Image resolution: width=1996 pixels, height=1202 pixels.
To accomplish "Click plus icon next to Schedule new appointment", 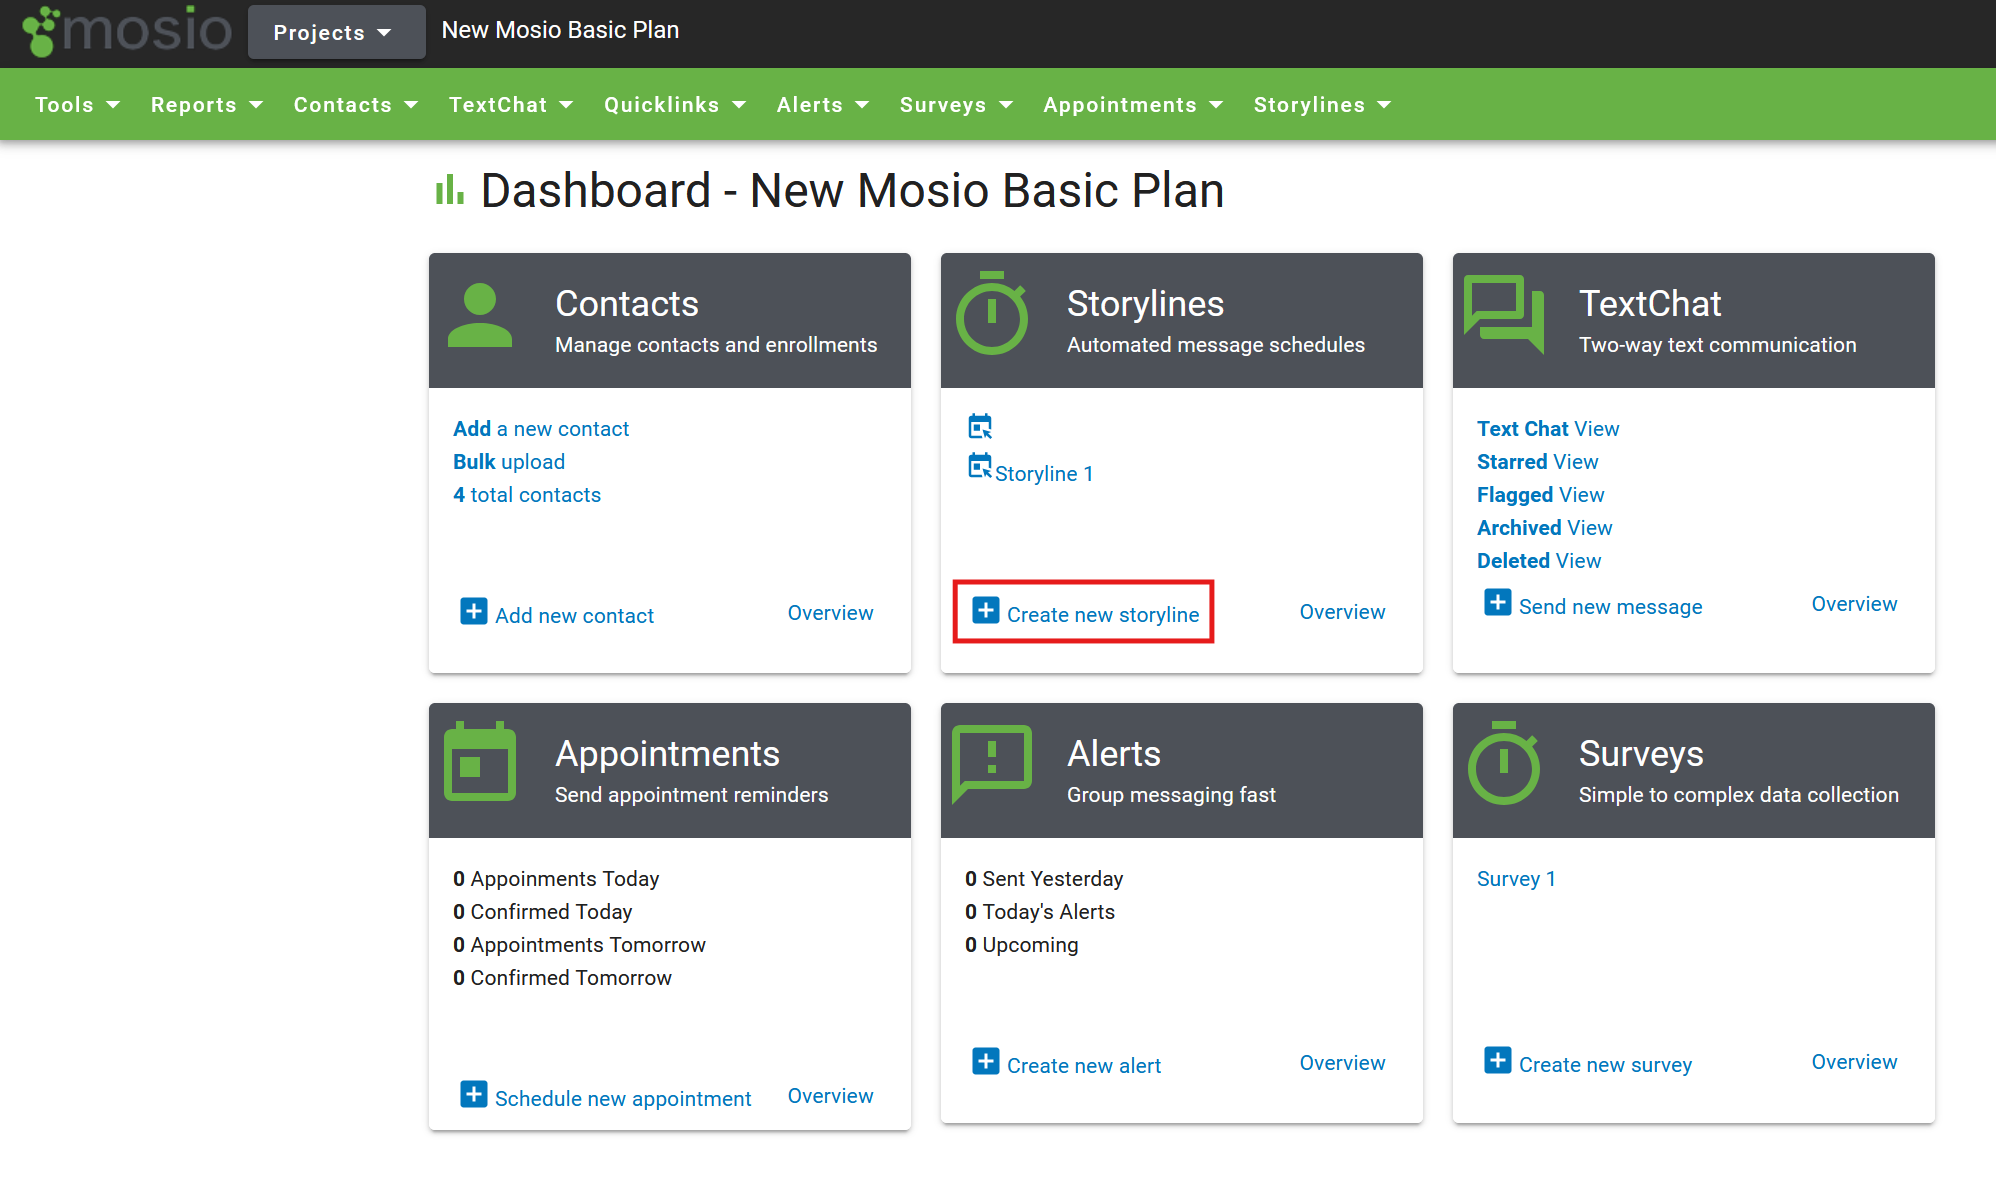I will pyautogui.click(x=474, y=1094).
